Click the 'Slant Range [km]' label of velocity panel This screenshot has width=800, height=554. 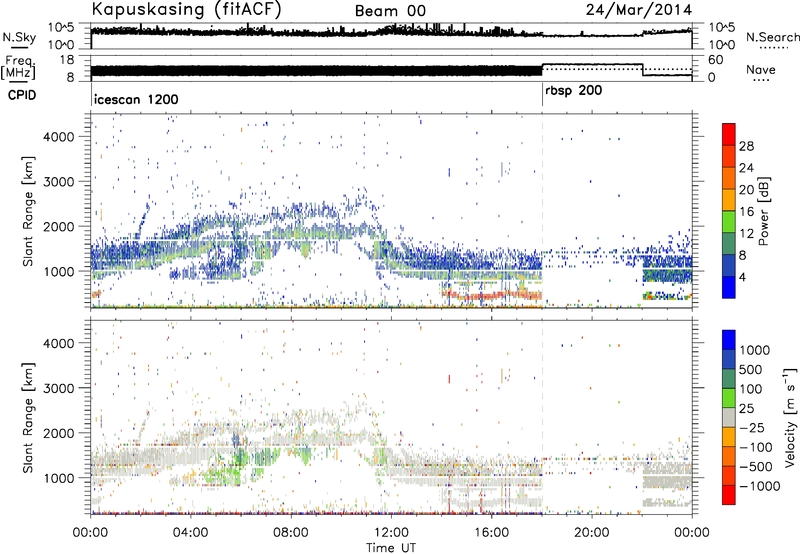(28, 417)
